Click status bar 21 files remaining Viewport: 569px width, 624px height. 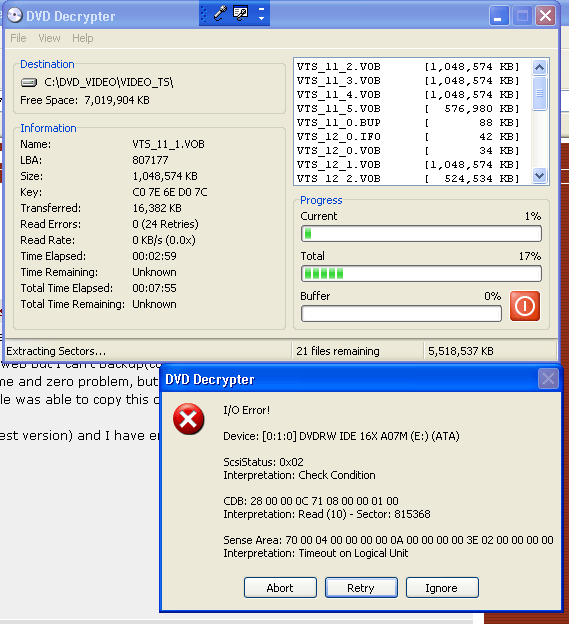[338, 351]
